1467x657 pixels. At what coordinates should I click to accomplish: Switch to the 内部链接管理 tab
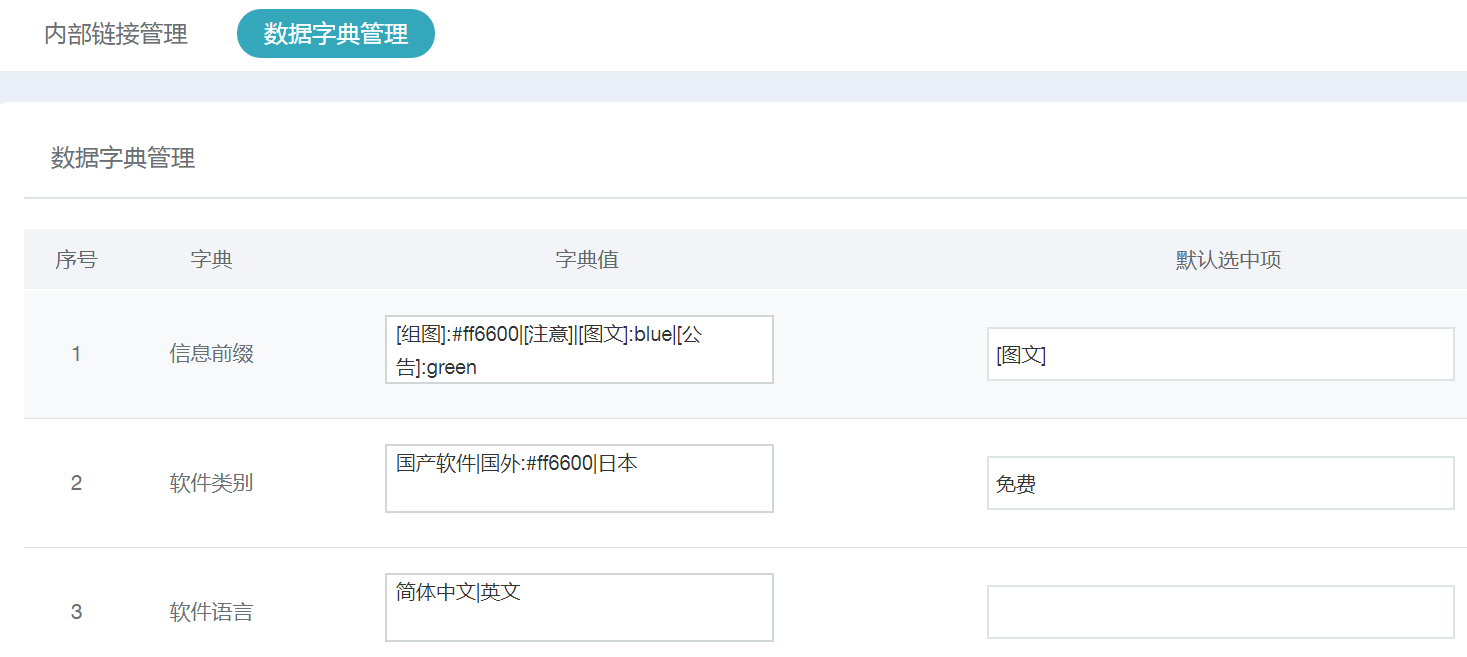[x=116, y=34]
